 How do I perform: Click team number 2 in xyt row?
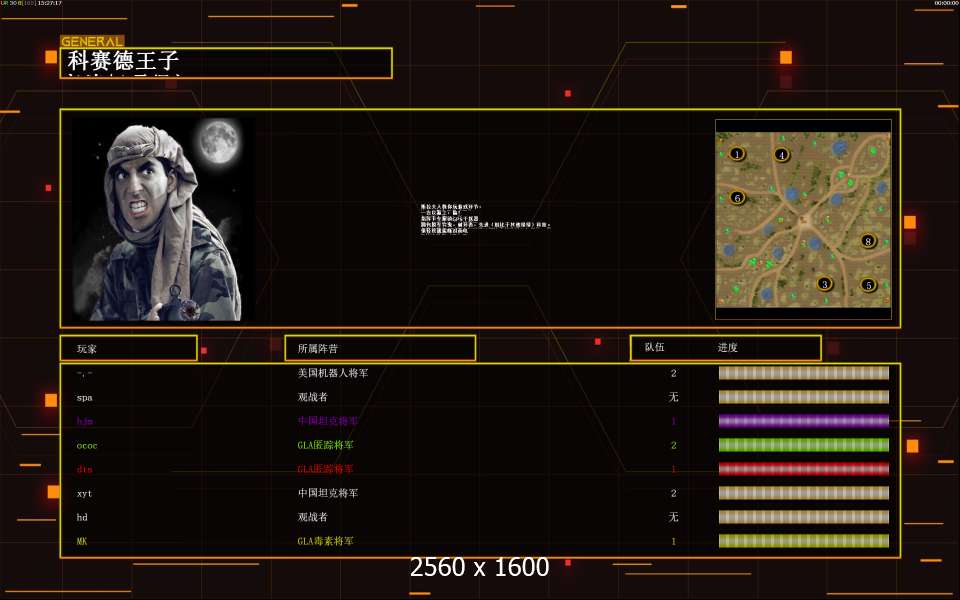tap(673, 493)
